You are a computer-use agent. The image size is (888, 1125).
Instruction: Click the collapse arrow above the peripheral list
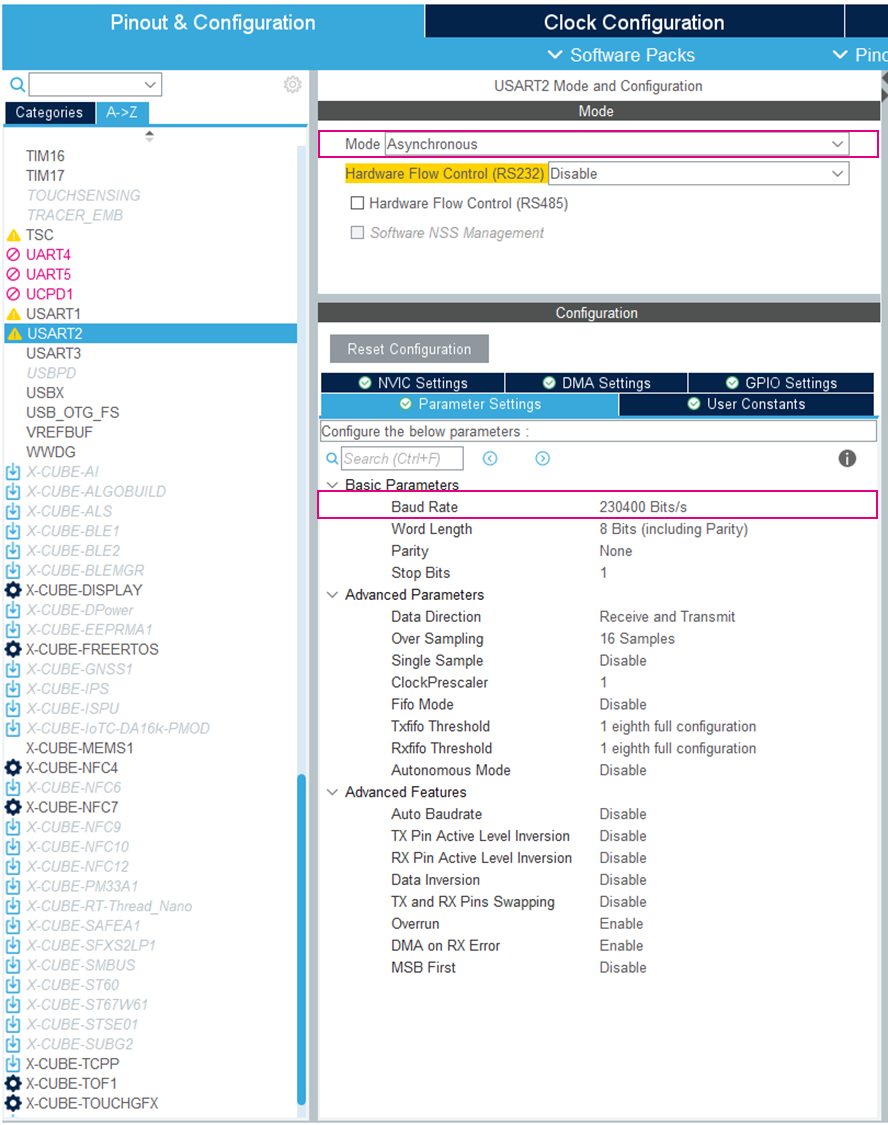point(149,136)
